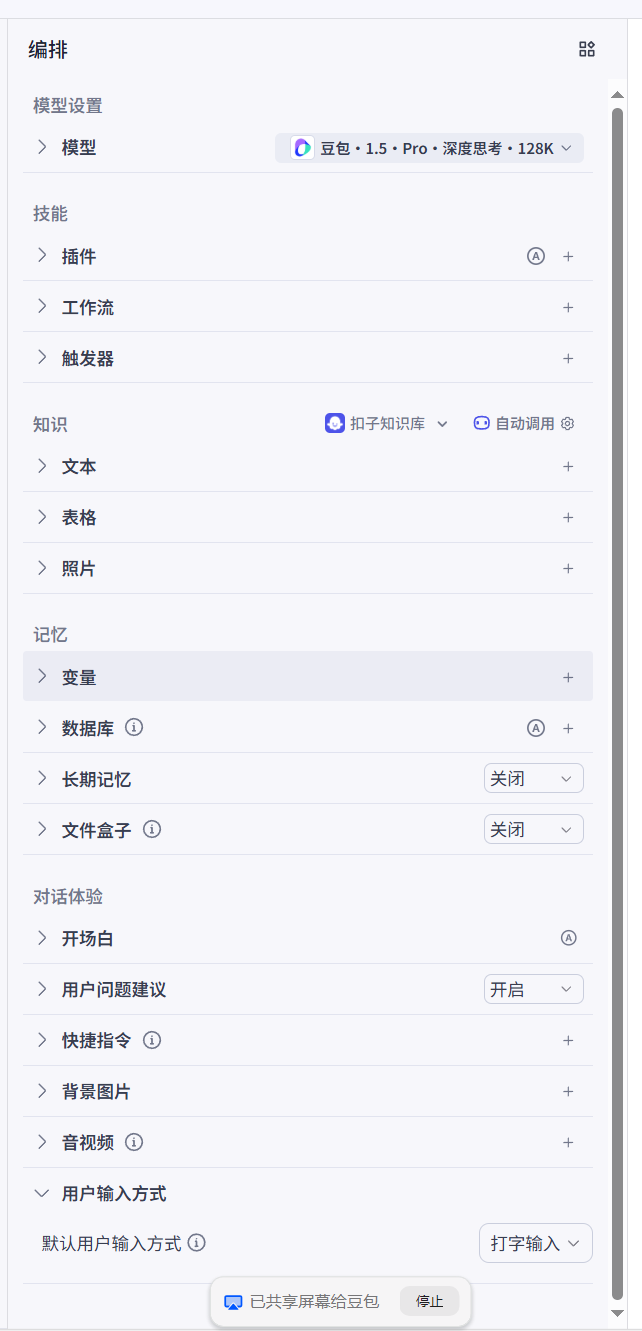Click the 自动调用 link
The height and width of the screenshot is (1331, 642).
click(524, 423)
